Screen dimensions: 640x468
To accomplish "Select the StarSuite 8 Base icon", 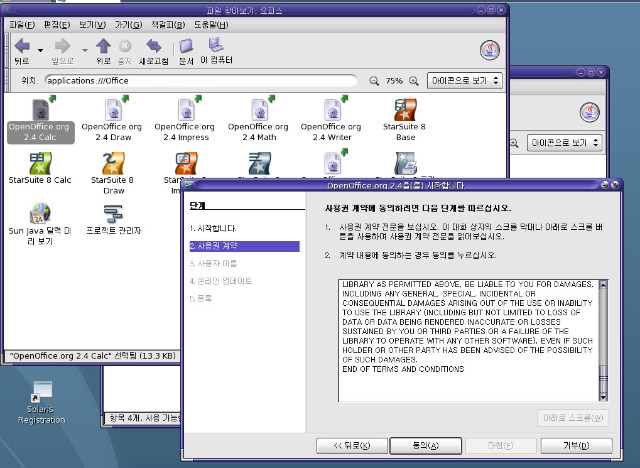I will click(x=405, y=109).
